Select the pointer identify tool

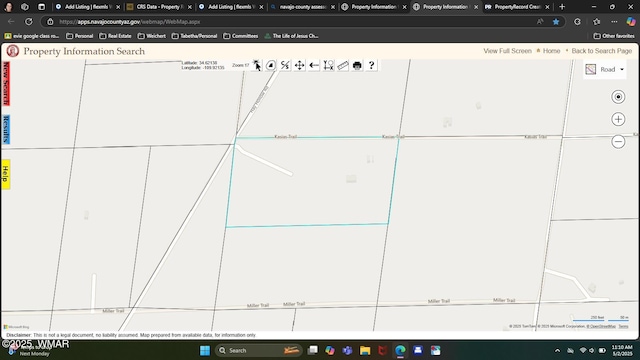click(x=256, y=65)
